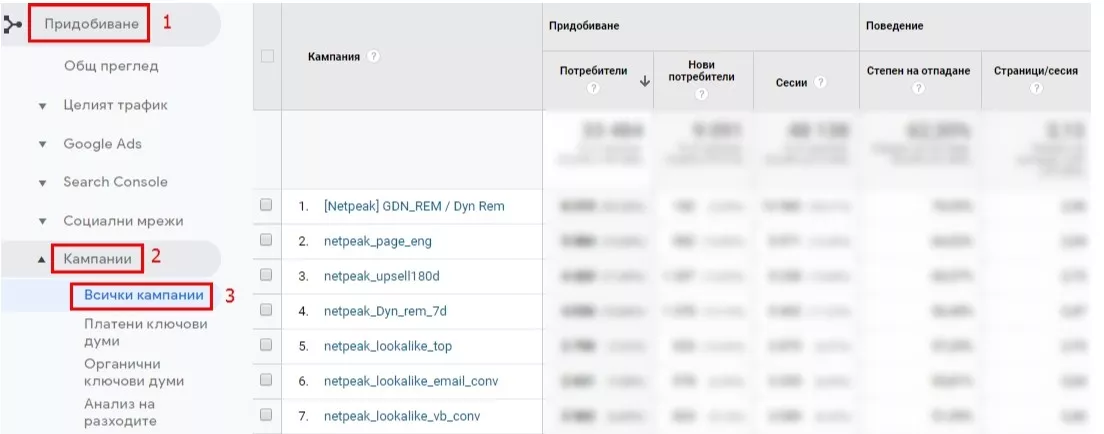The height and width of the screenshot is (434, 1104).
Task: Expand the Целият трафик section arrow
Action: pyautogui.click(x=42, y=106)
